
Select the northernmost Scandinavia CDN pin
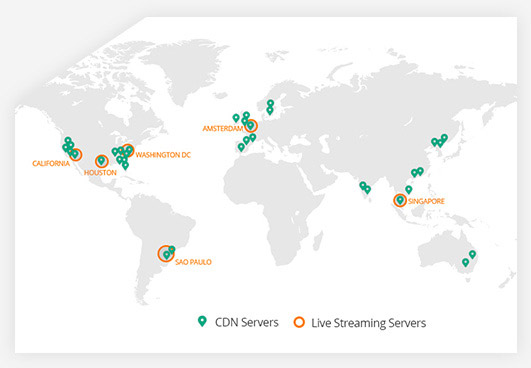coord(270,103)
